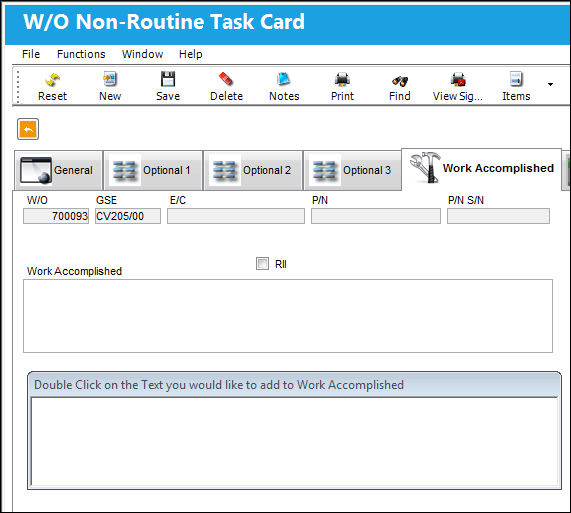
Task: Open Find with the binoculars icon
Action: pos(399,87)
